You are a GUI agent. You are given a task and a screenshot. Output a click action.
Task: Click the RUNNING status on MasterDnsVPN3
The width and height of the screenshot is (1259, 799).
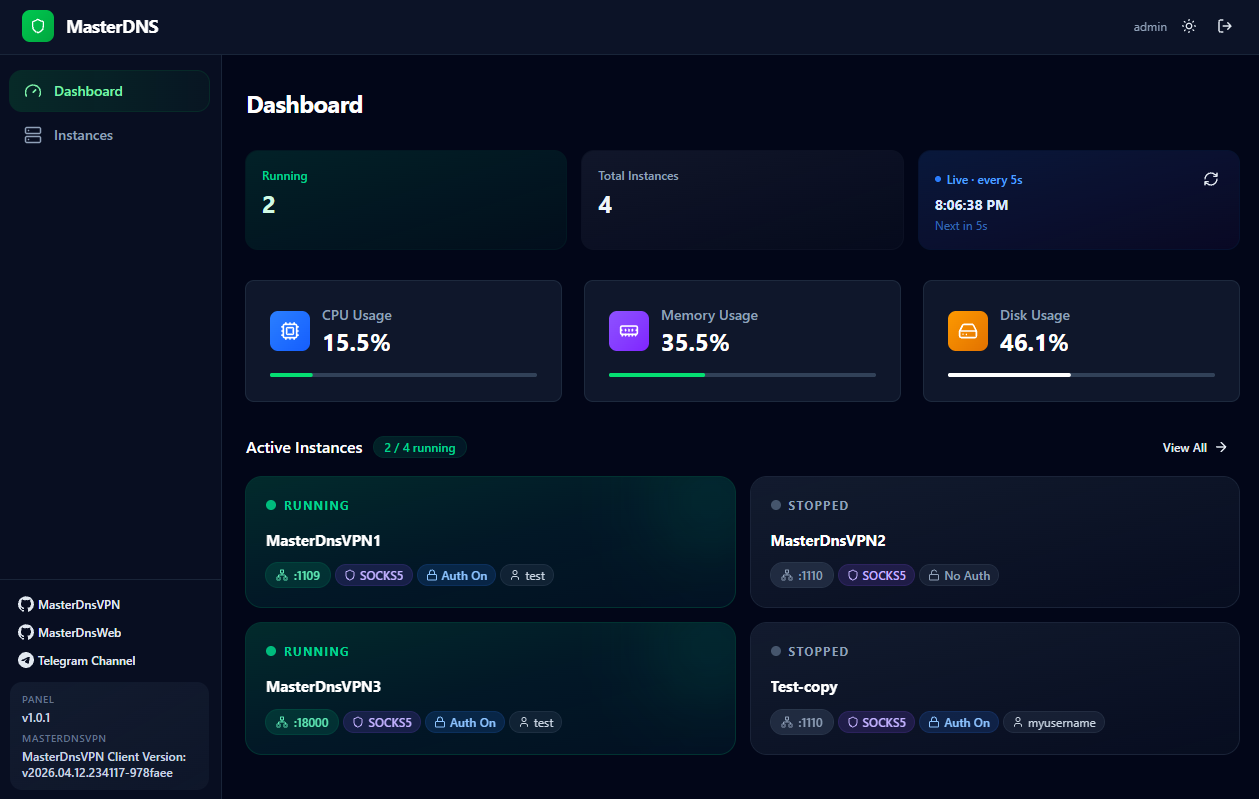(x=308, y=652)
